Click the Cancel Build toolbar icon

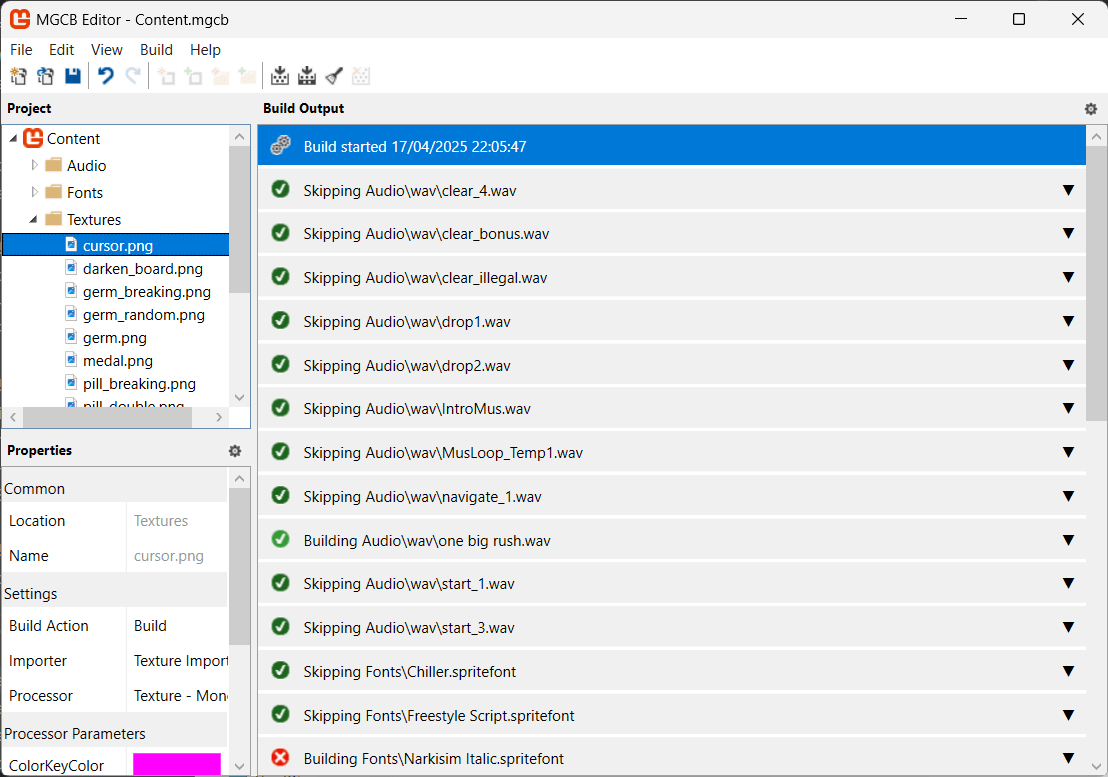coord(361,76)
